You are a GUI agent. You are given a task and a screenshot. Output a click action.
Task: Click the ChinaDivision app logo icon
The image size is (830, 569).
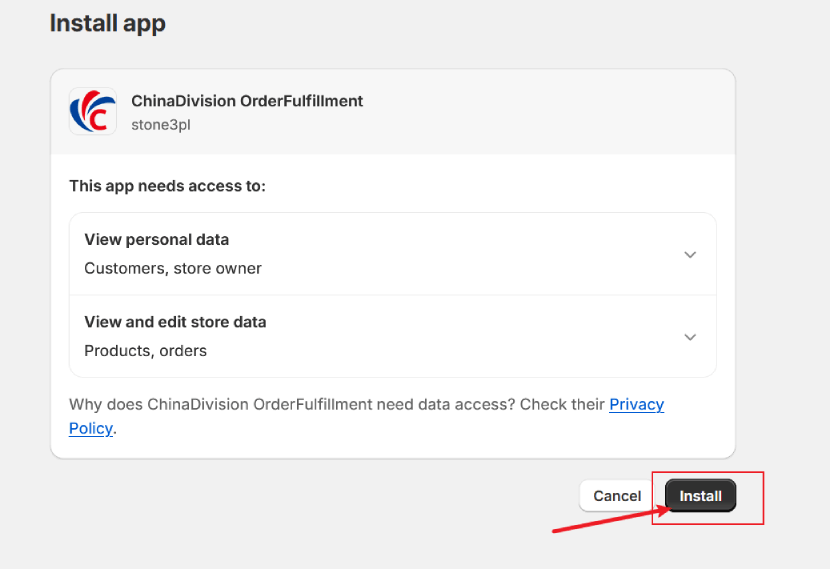(93, 112)
